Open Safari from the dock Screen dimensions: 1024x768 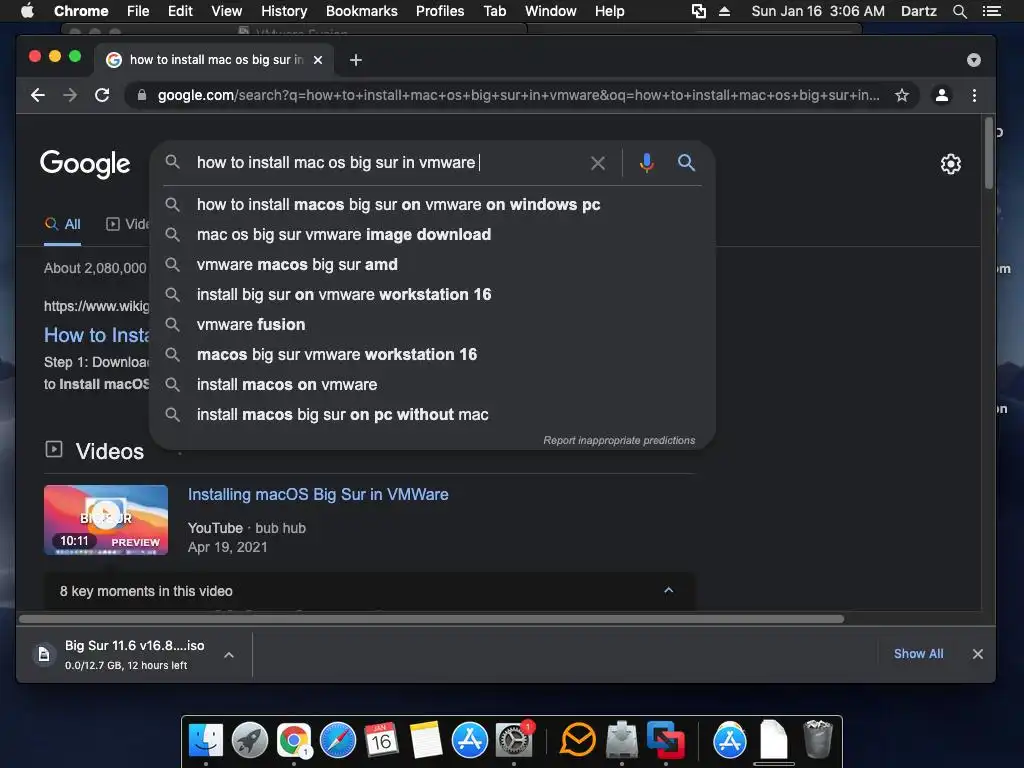[x=338, y=740]
